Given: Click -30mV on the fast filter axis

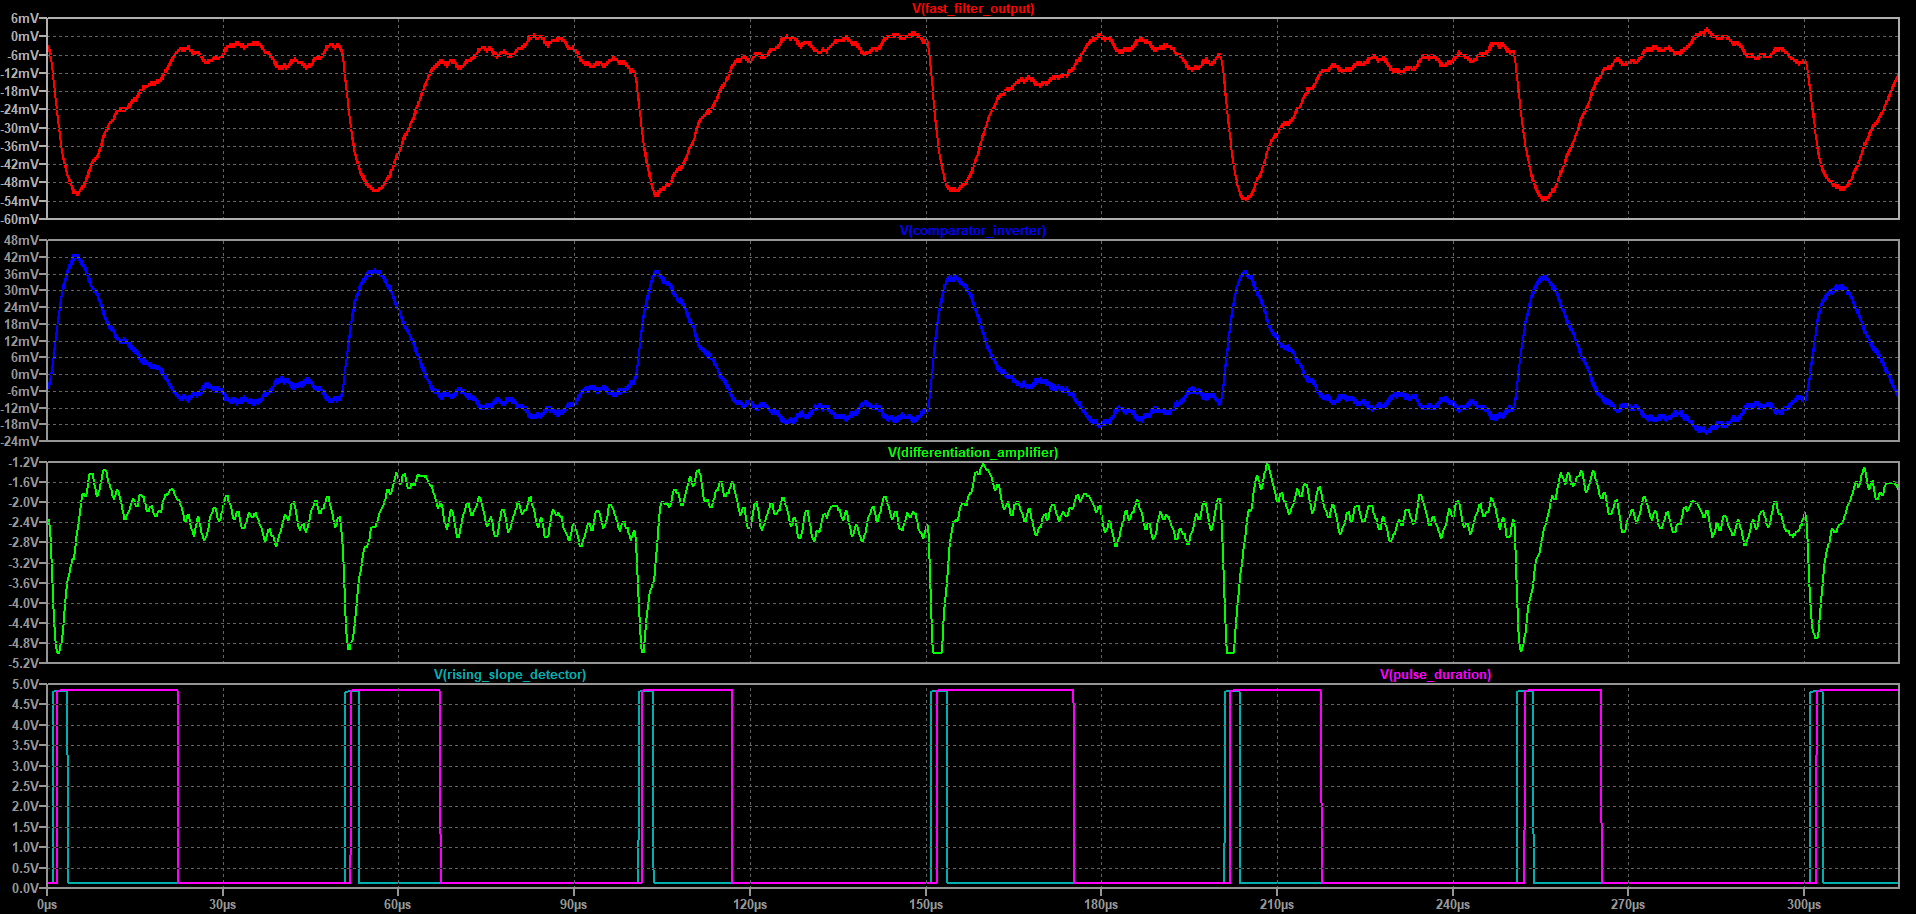Looking at the screenshot, I should pyautogui.click(x=20, y=128).
